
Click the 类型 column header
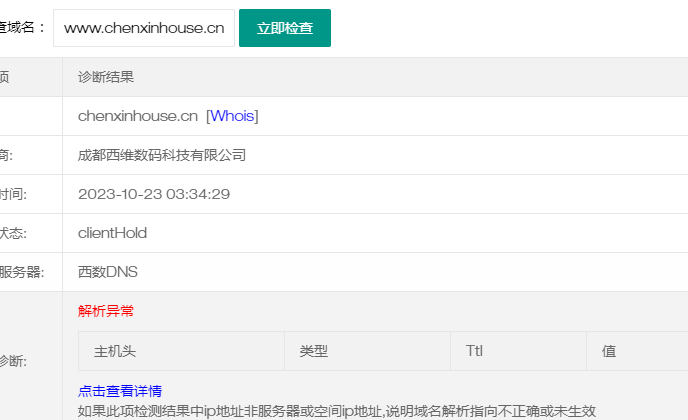coord(313,352)
